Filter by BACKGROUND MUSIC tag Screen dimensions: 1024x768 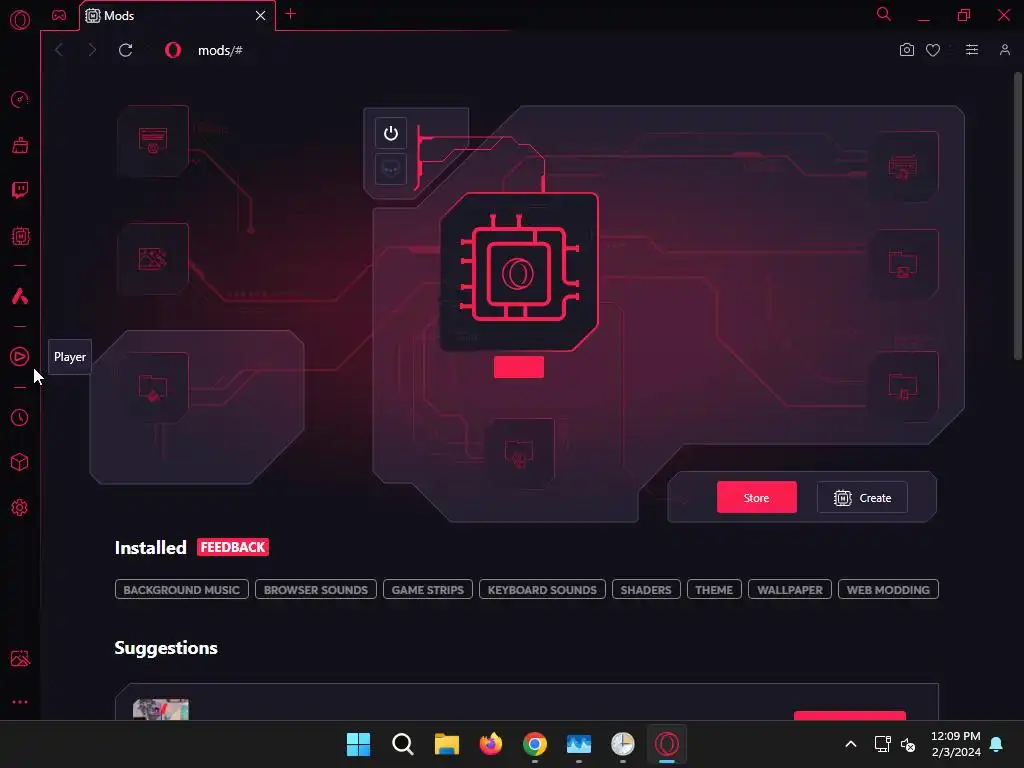pyautogui.click(x=182, y=590)
